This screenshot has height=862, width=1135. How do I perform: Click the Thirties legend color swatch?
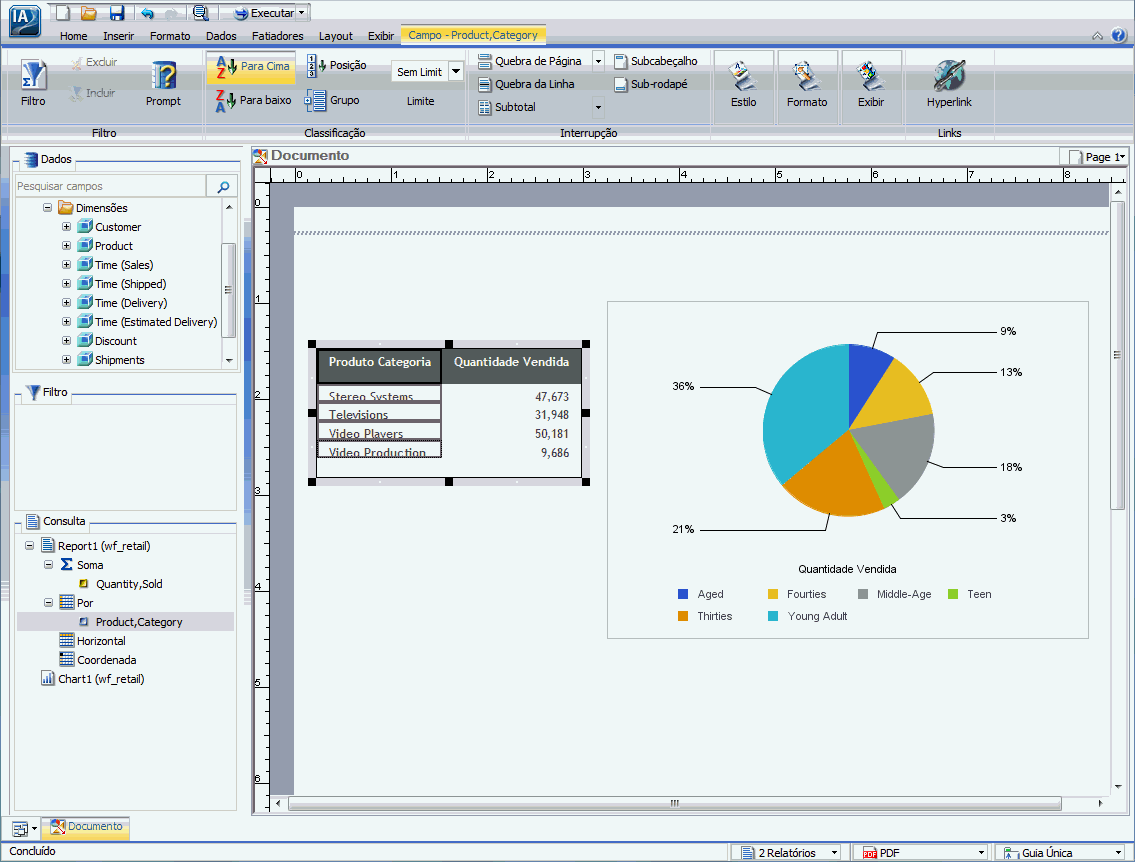683,616
